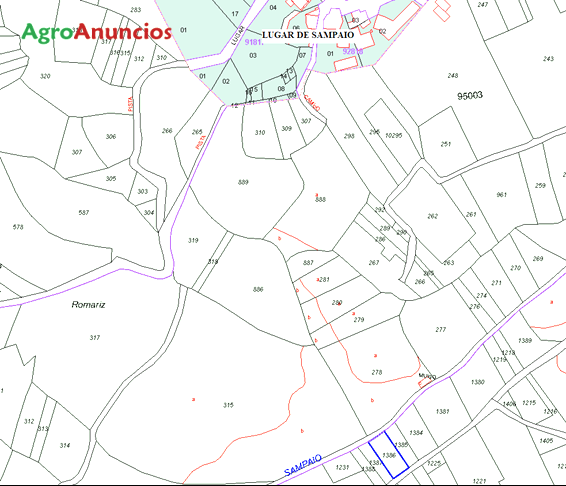Select parcel 889 in the center
Image resolution: width=566 pixels, height=486 pixels.
(243, 182)
